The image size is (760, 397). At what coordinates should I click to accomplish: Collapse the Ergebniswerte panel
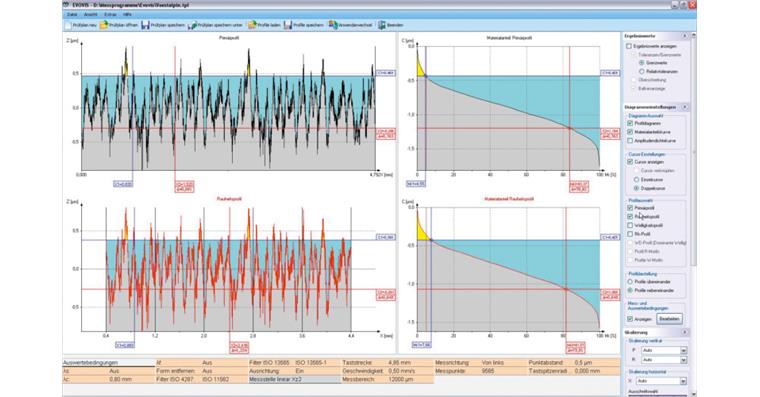click(685, 36)
